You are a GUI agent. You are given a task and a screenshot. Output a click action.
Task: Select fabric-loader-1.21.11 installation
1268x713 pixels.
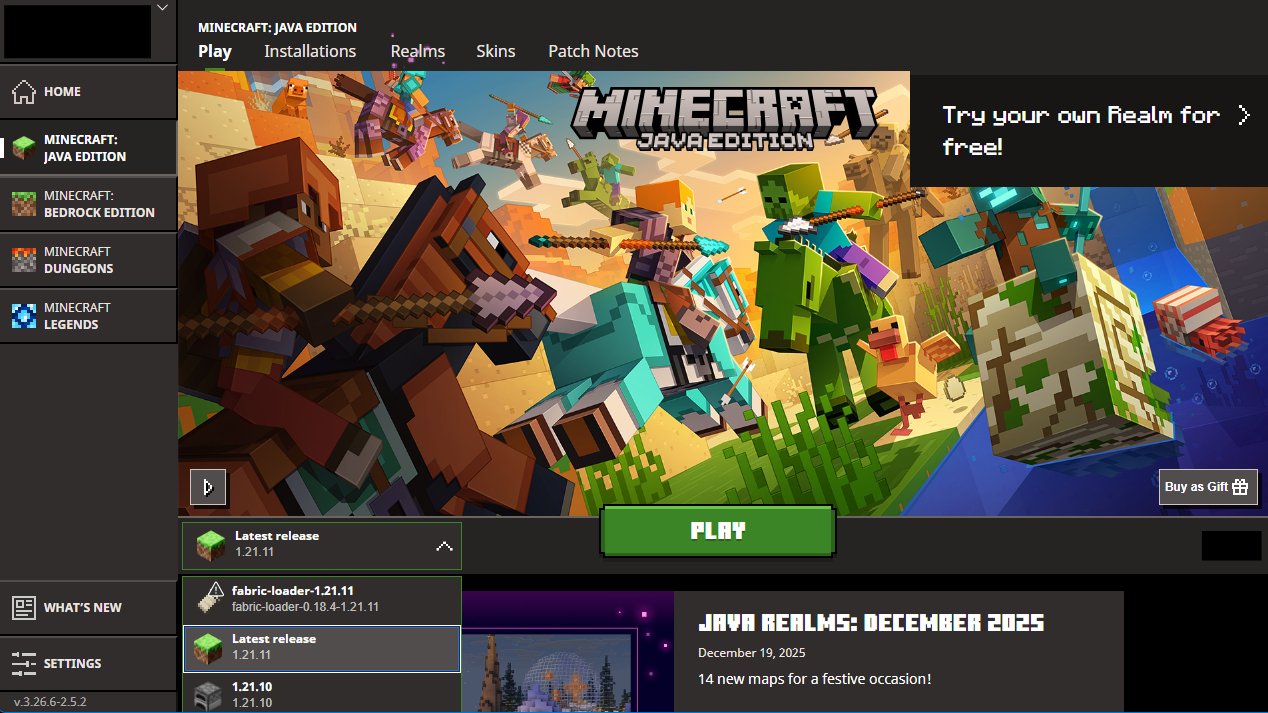coord(322,598)
